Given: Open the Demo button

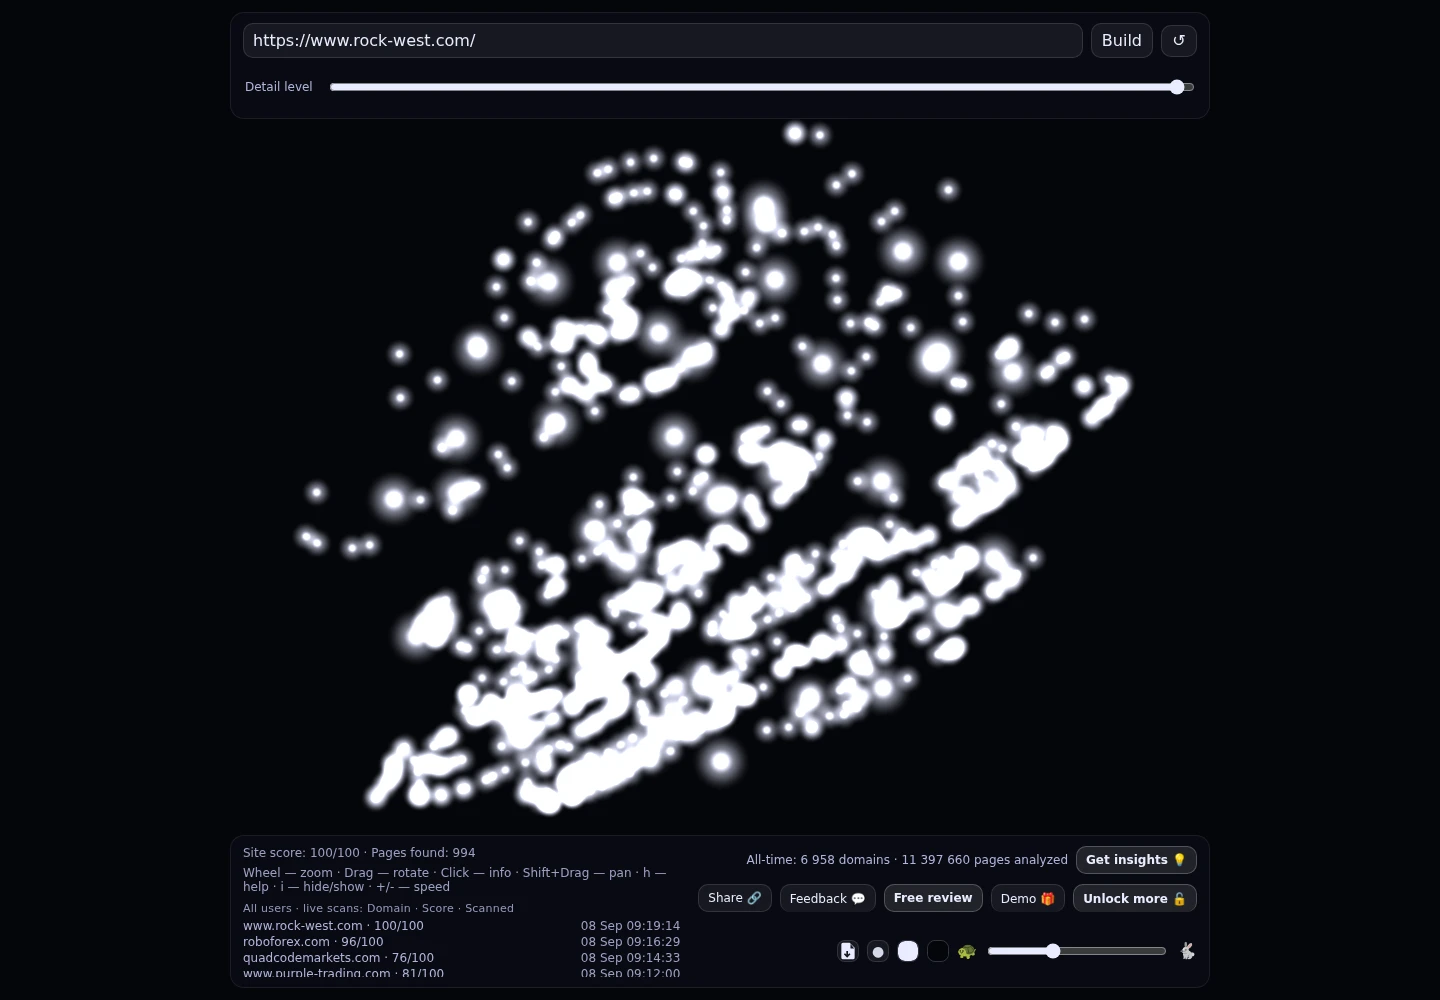Looking at the screenshot, I should point(1028,898).
